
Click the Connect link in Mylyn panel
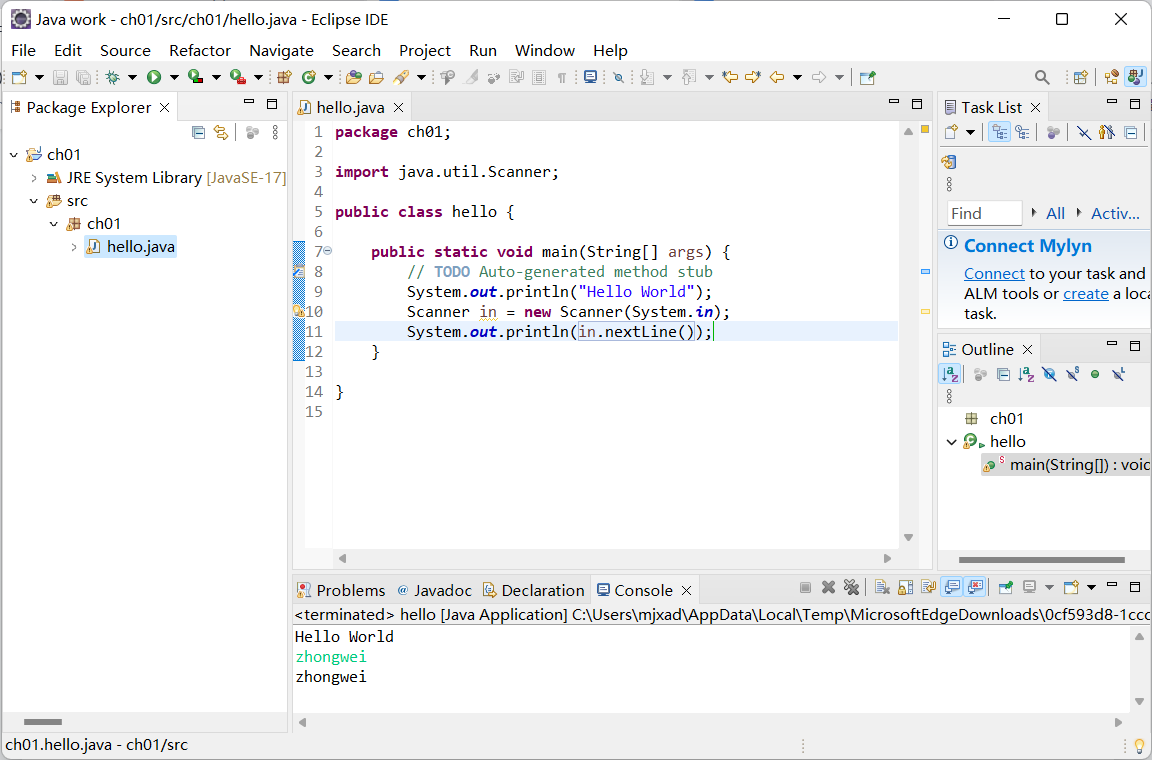[994, 274]
